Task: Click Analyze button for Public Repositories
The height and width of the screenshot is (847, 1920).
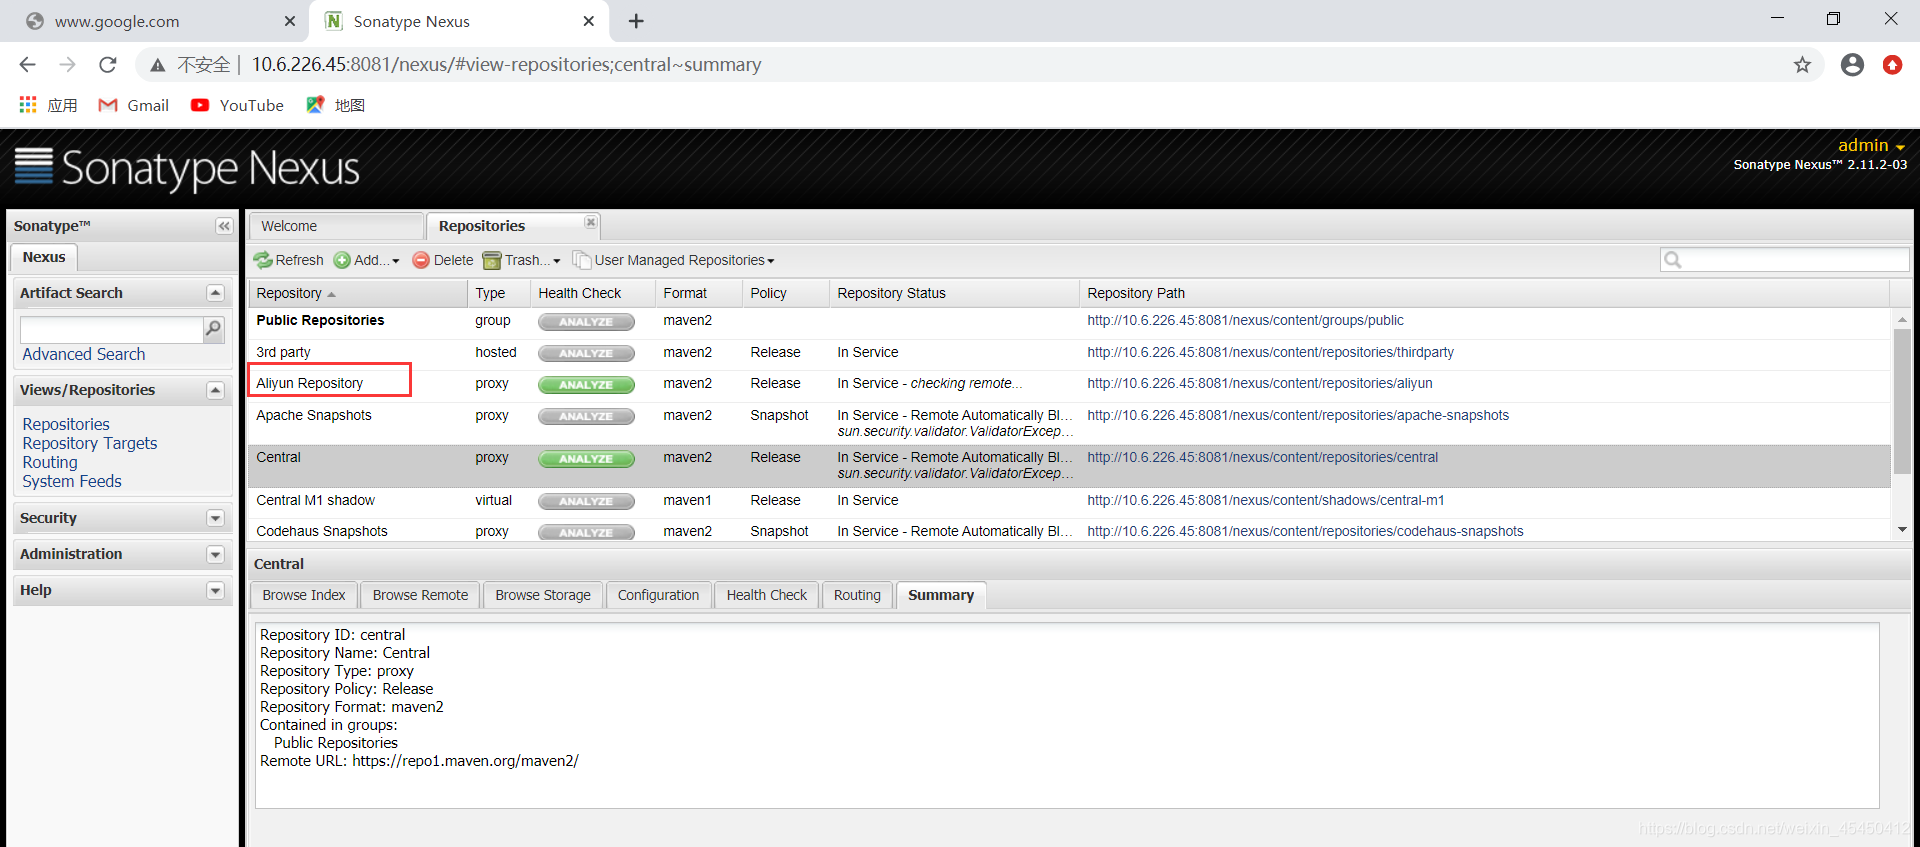Action: [586, 322]
